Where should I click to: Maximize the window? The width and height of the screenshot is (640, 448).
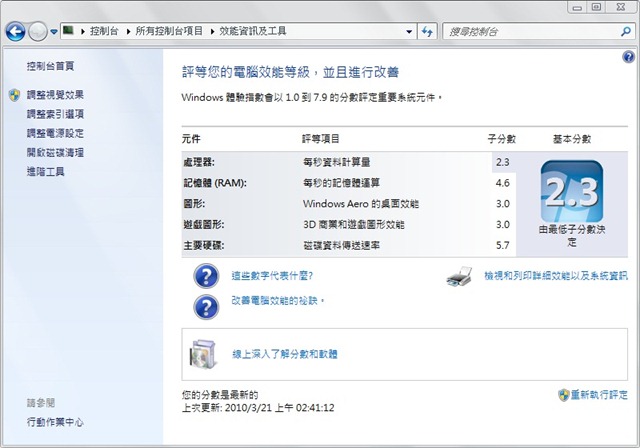point(596,7)
